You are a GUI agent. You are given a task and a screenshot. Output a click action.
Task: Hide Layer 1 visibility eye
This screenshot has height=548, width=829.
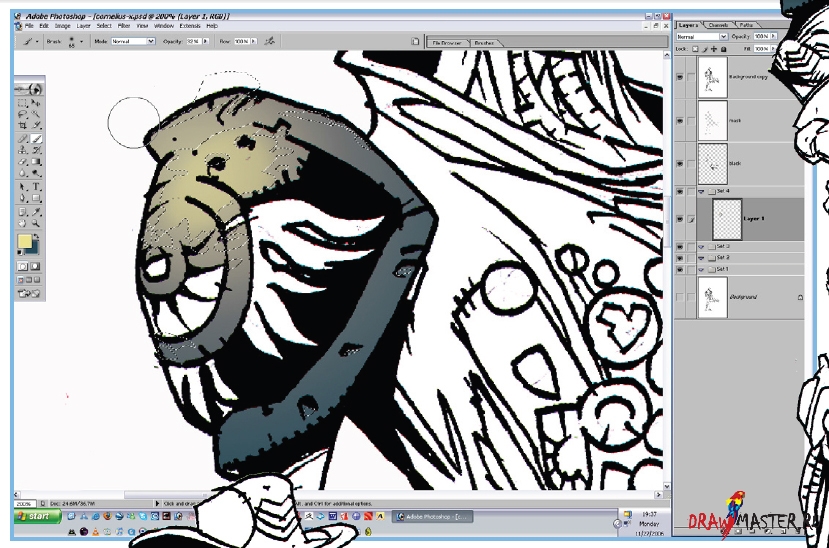click(x=680, y=219)
